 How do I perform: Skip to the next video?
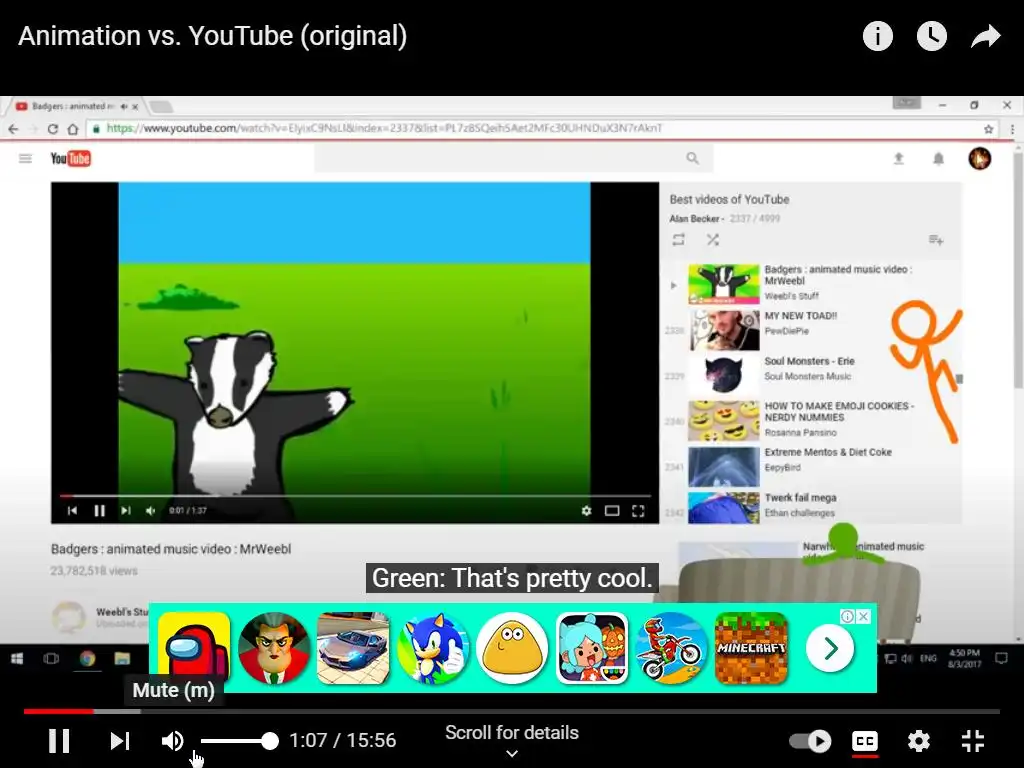[x=120, y=741]
